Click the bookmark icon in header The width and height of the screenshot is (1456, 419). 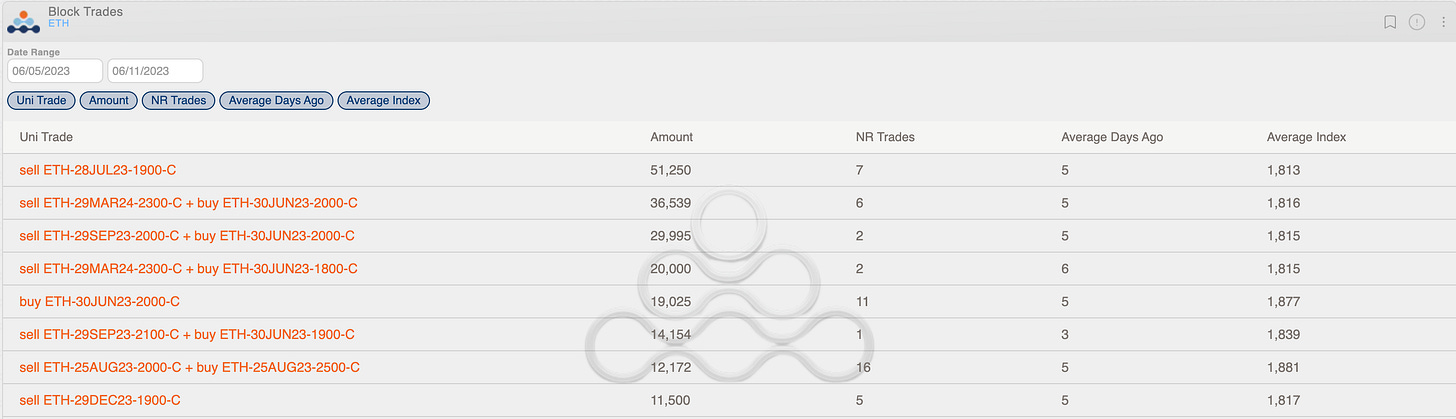pyautogui.click(x=1390, y=22)
